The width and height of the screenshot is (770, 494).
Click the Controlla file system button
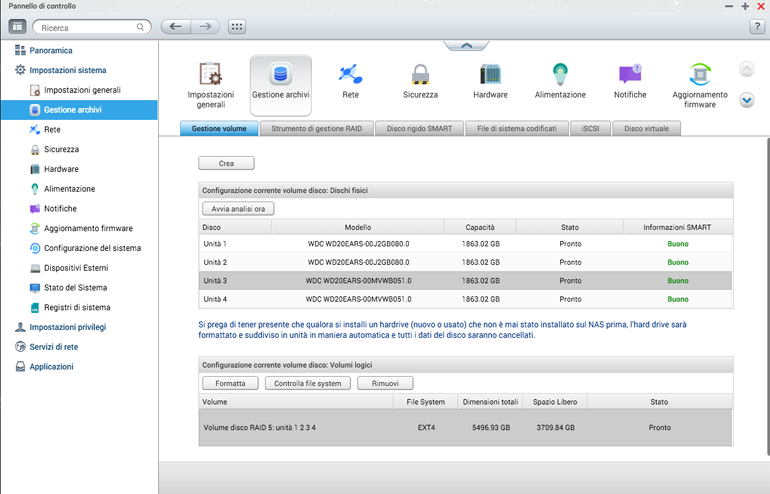click(307, 383)
